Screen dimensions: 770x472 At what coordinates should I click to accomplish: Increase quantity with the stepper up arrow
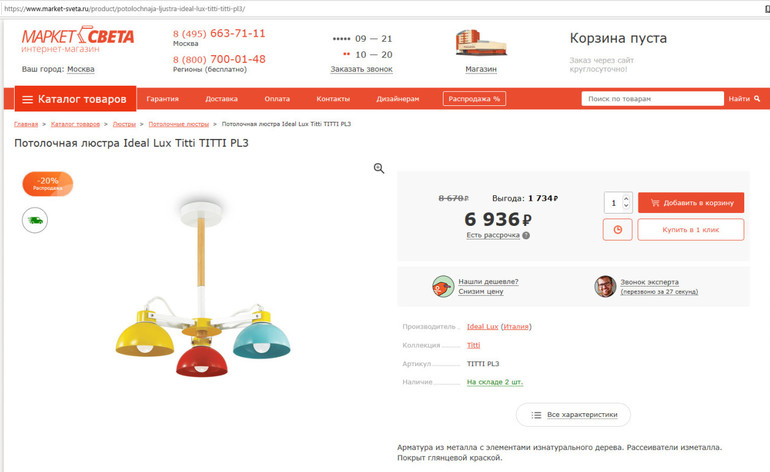(x=626, y=198)
